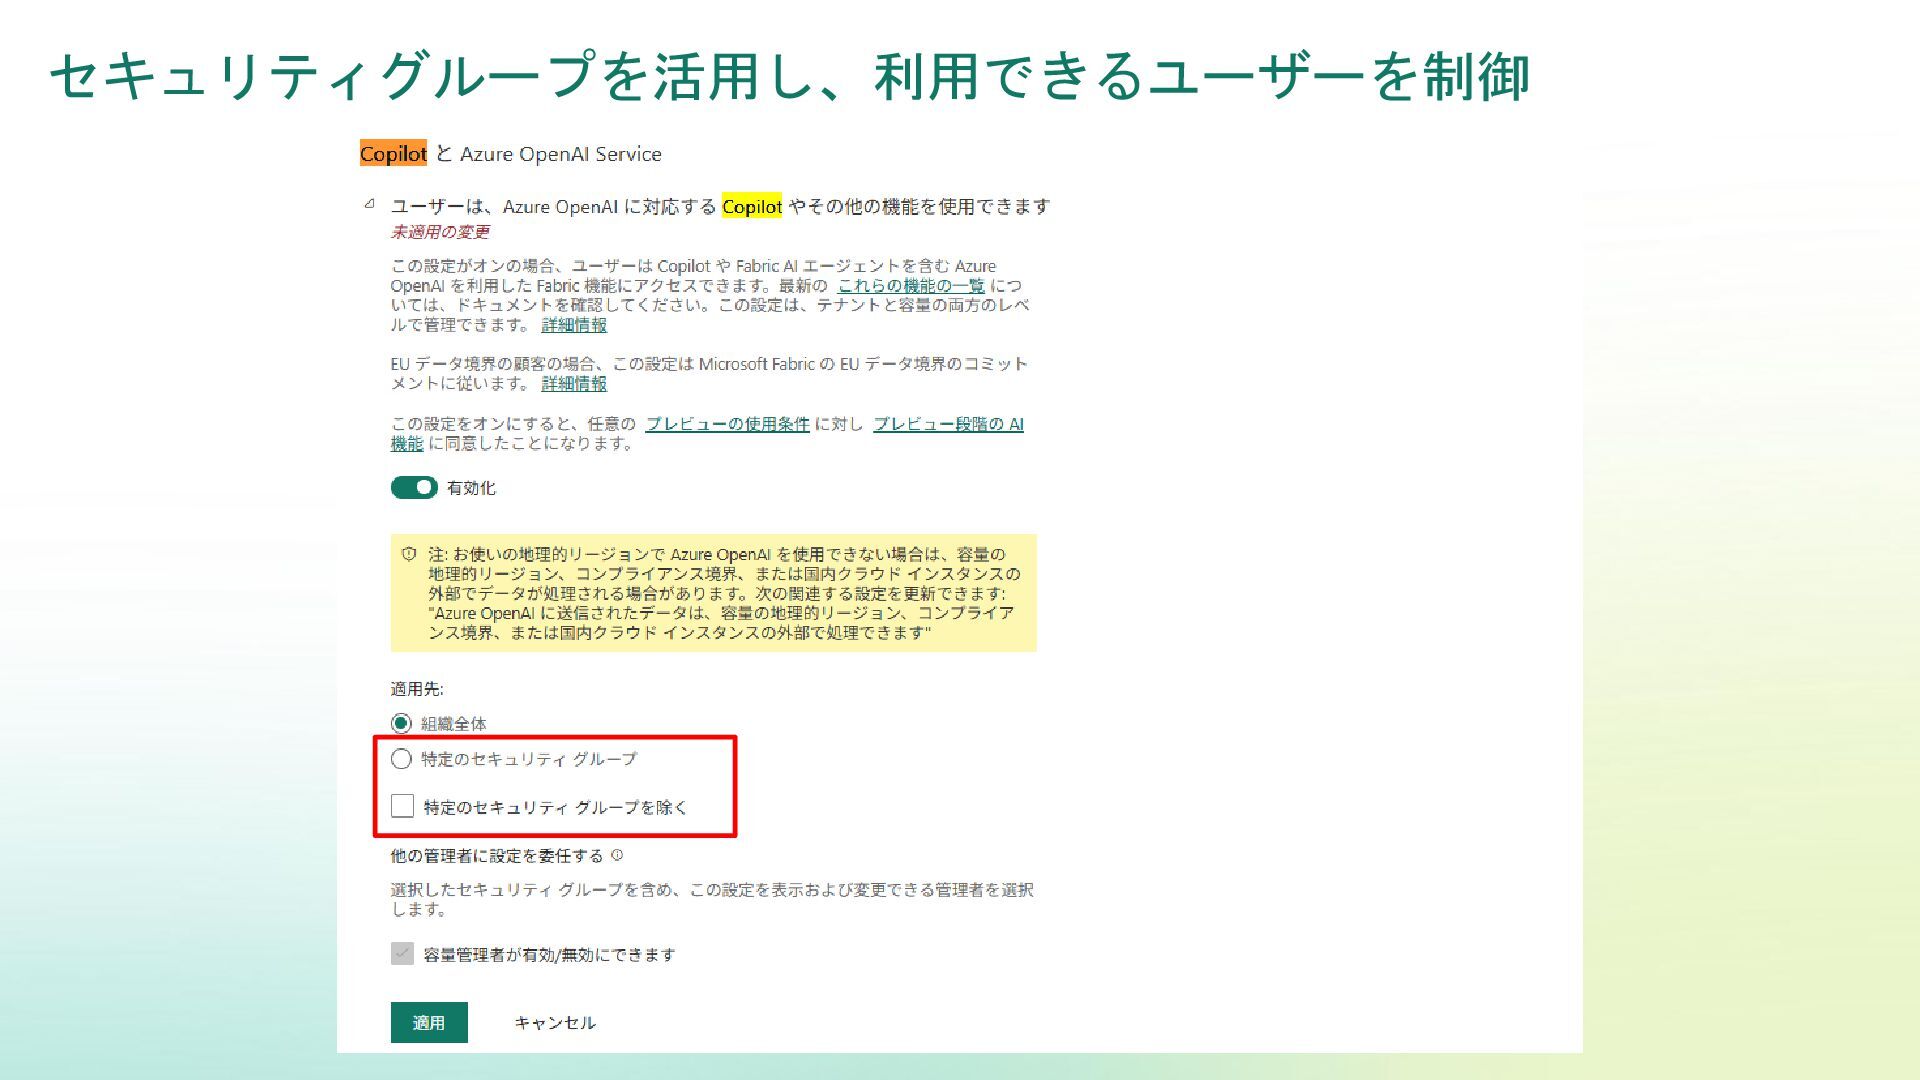Collapse the Copilot setting expander triangle
Image resolution: width=1920 pixels, height=1080 pixels.
coord(369,204)
